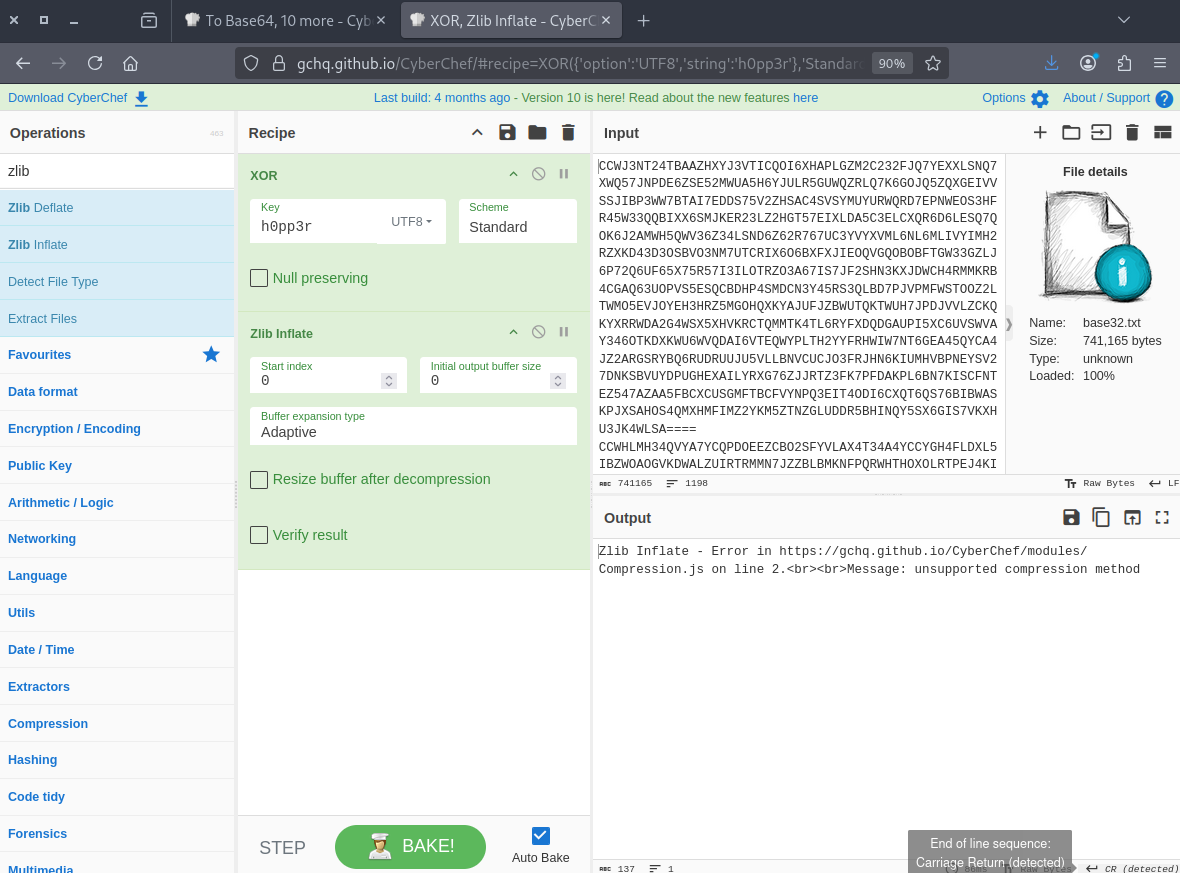Add a new input tab
This screenshot has height=873, width=1180.
click(1040, 133)
